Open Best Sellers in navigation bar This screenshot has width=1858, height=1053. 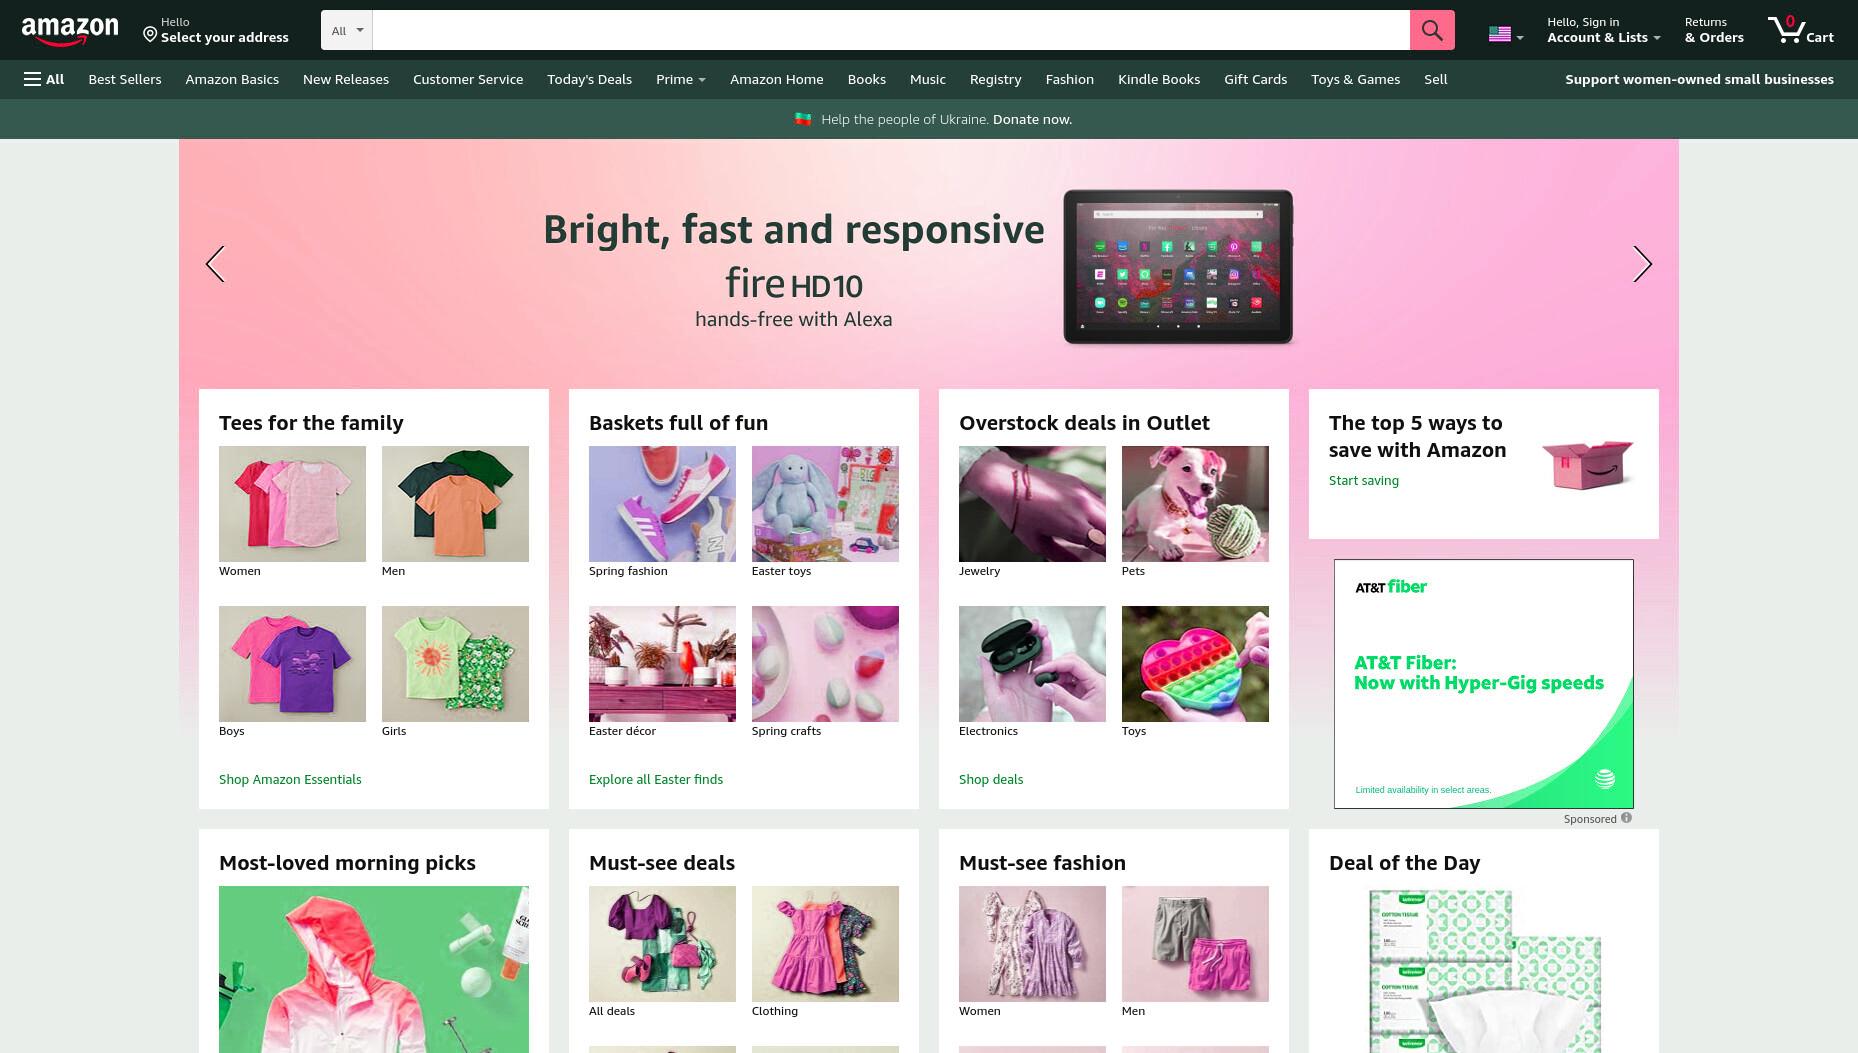point(125,79)
